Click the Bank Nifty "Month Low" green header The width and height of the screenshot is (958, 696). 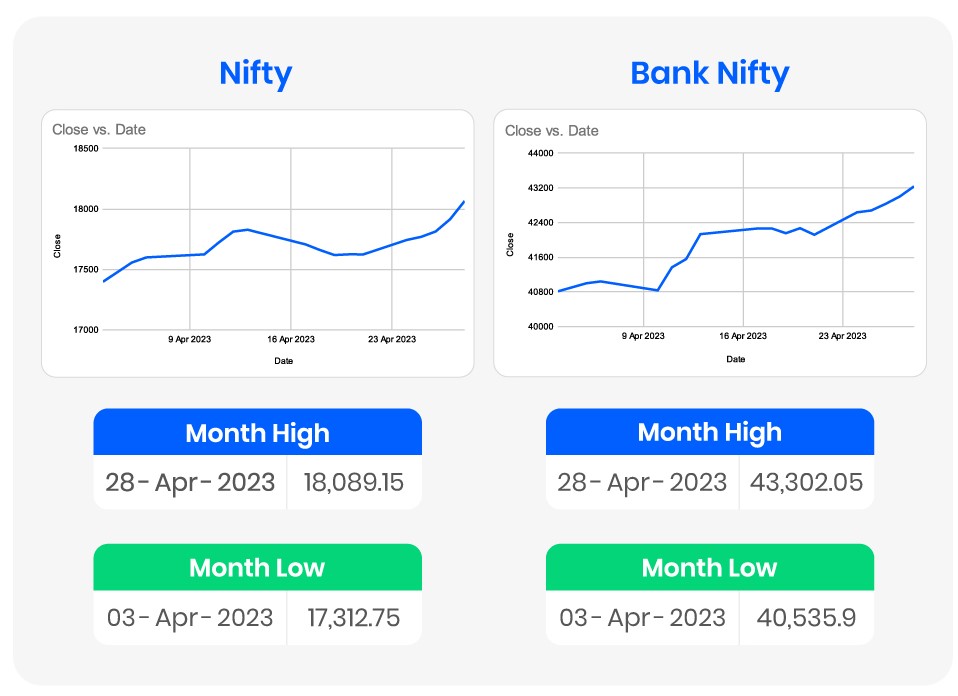tap(709, 568)
